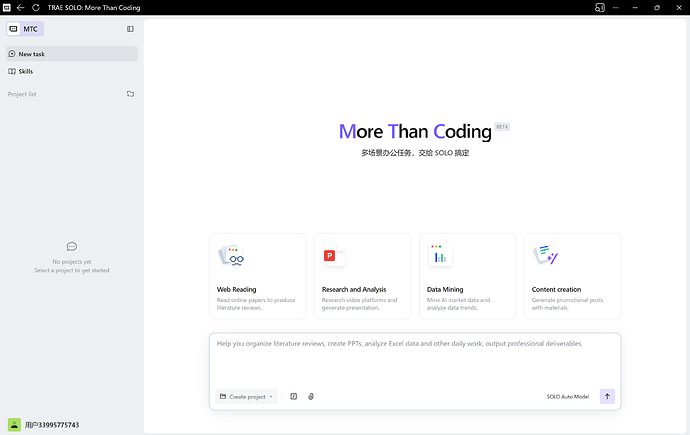Expand the Create project dropdown

coord(246,396)
